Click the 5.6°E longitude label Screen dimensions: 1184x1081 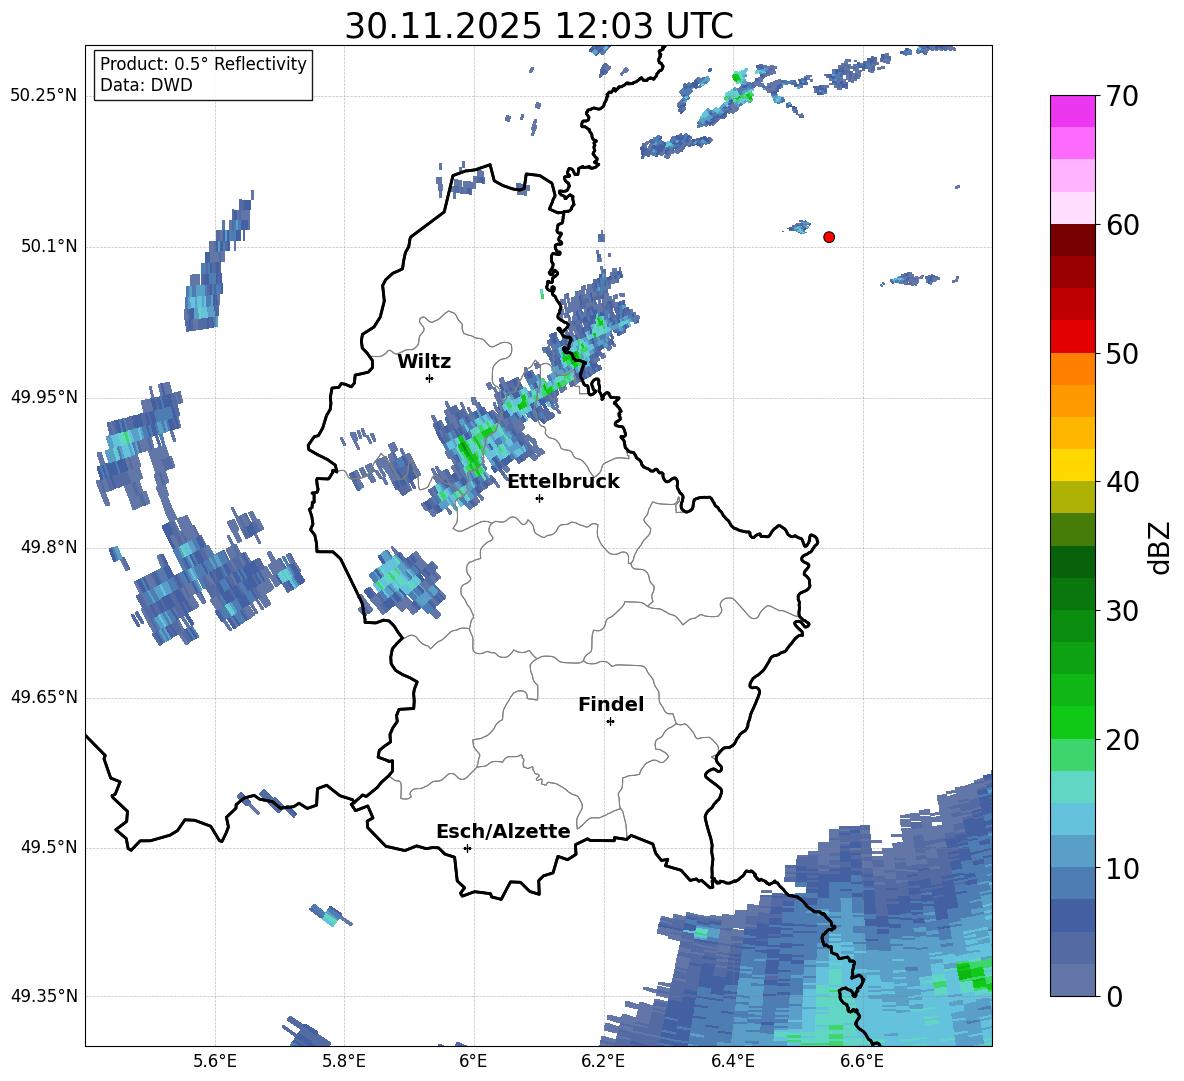(x=215, y=1061)
